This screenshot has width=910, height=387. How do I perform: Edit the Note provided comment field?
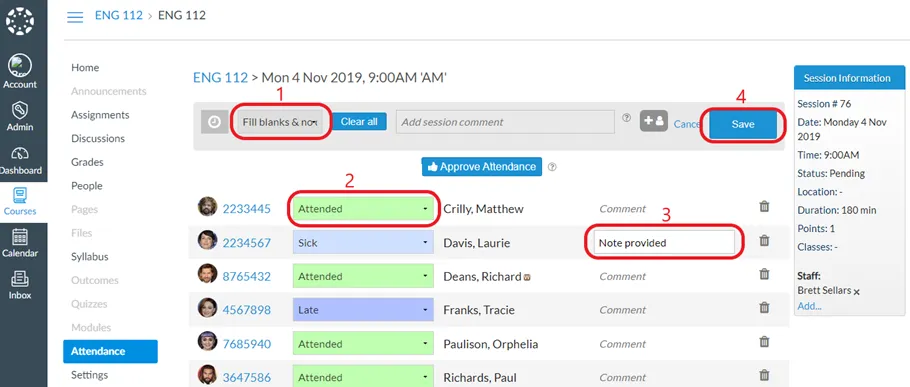tap(664, 243)
